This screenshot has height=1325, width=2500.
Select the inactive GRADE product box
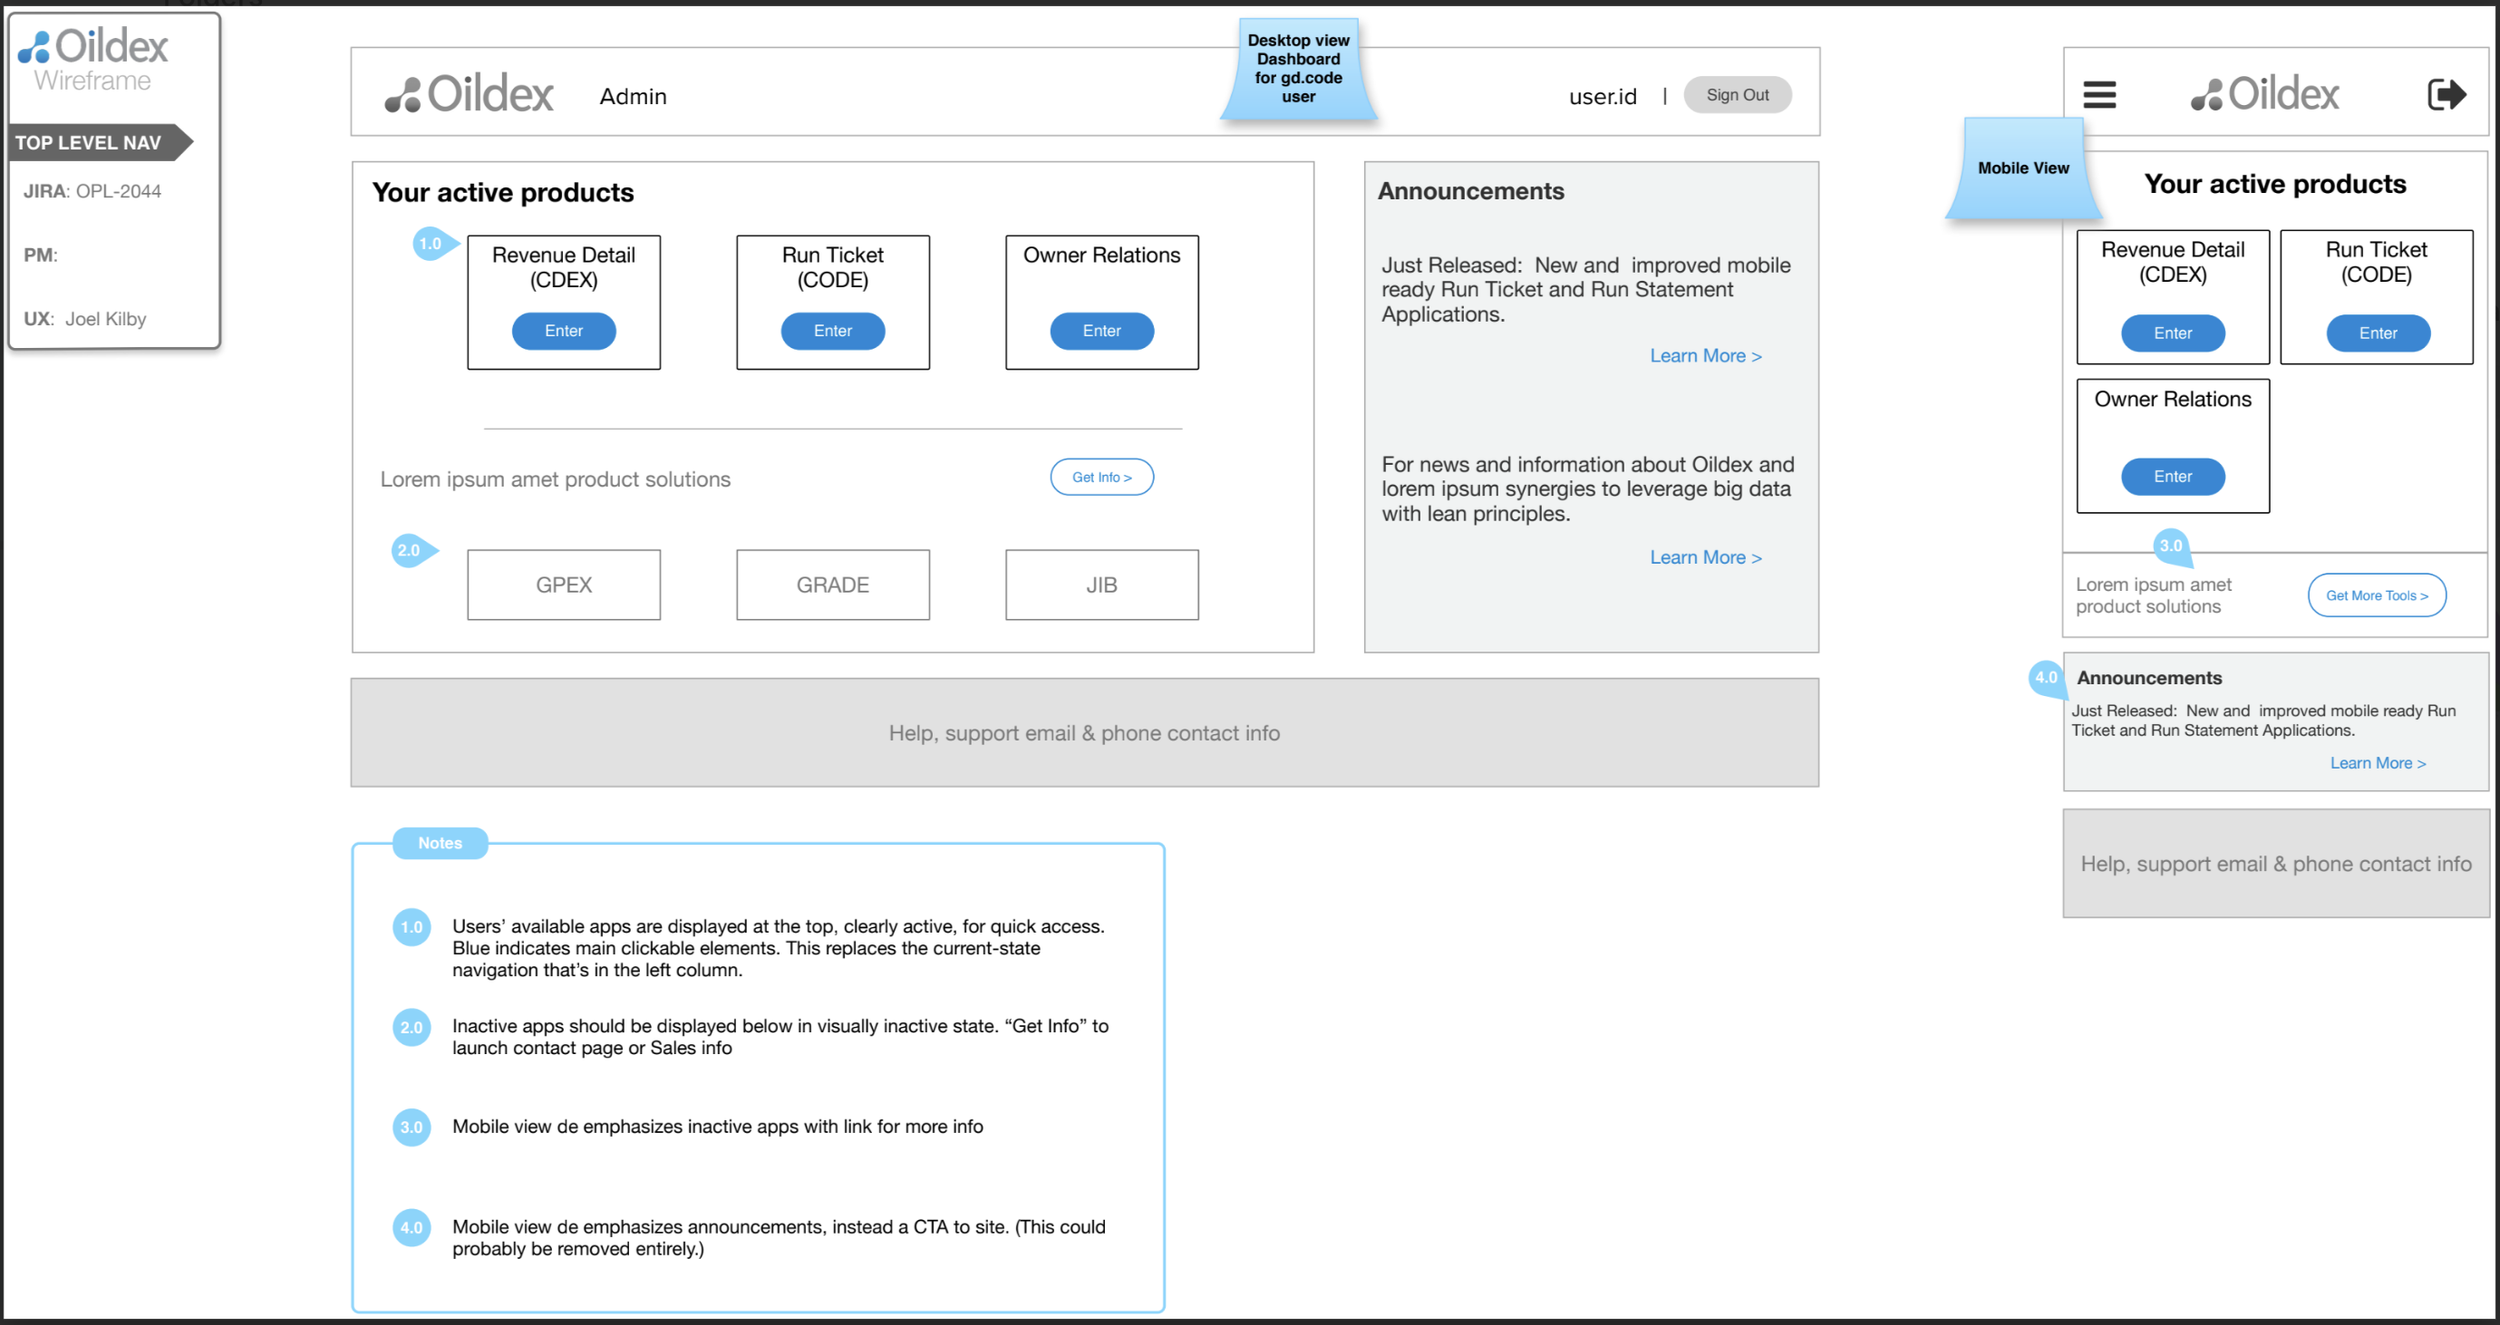click(833, 585)
